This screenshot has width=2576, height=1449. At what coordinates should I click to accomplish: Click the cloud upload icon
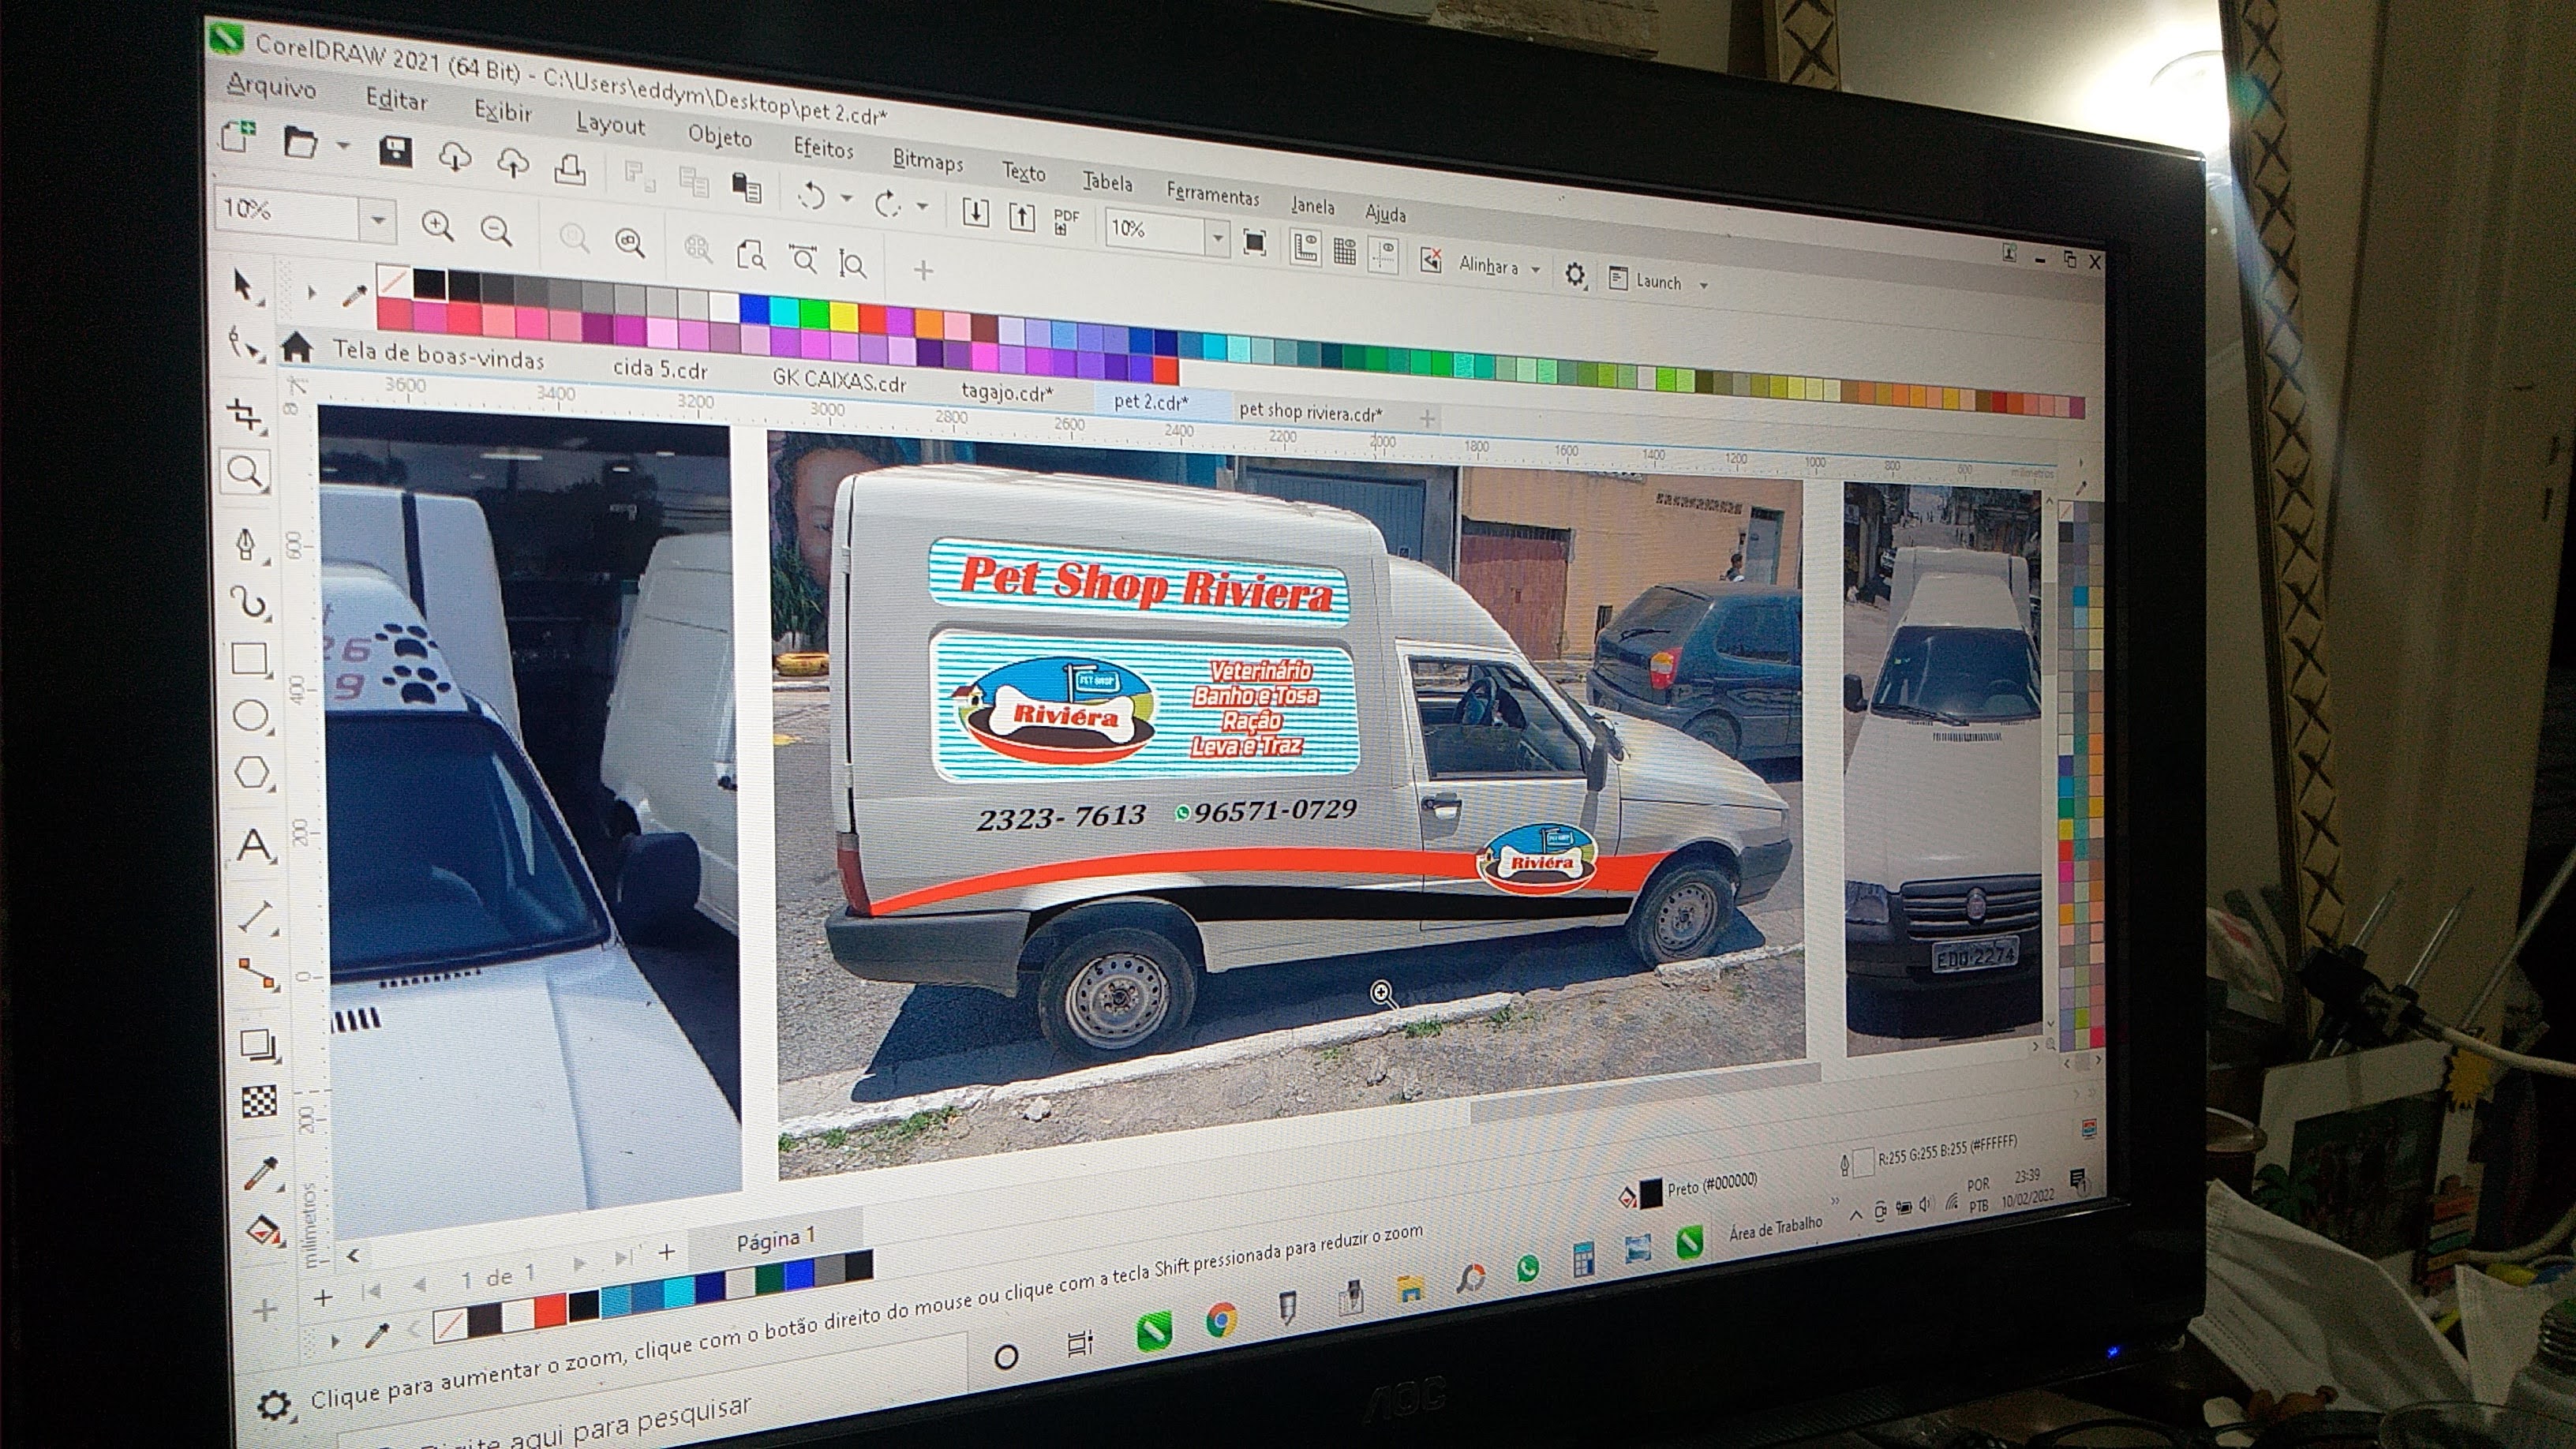coord(513,163)
